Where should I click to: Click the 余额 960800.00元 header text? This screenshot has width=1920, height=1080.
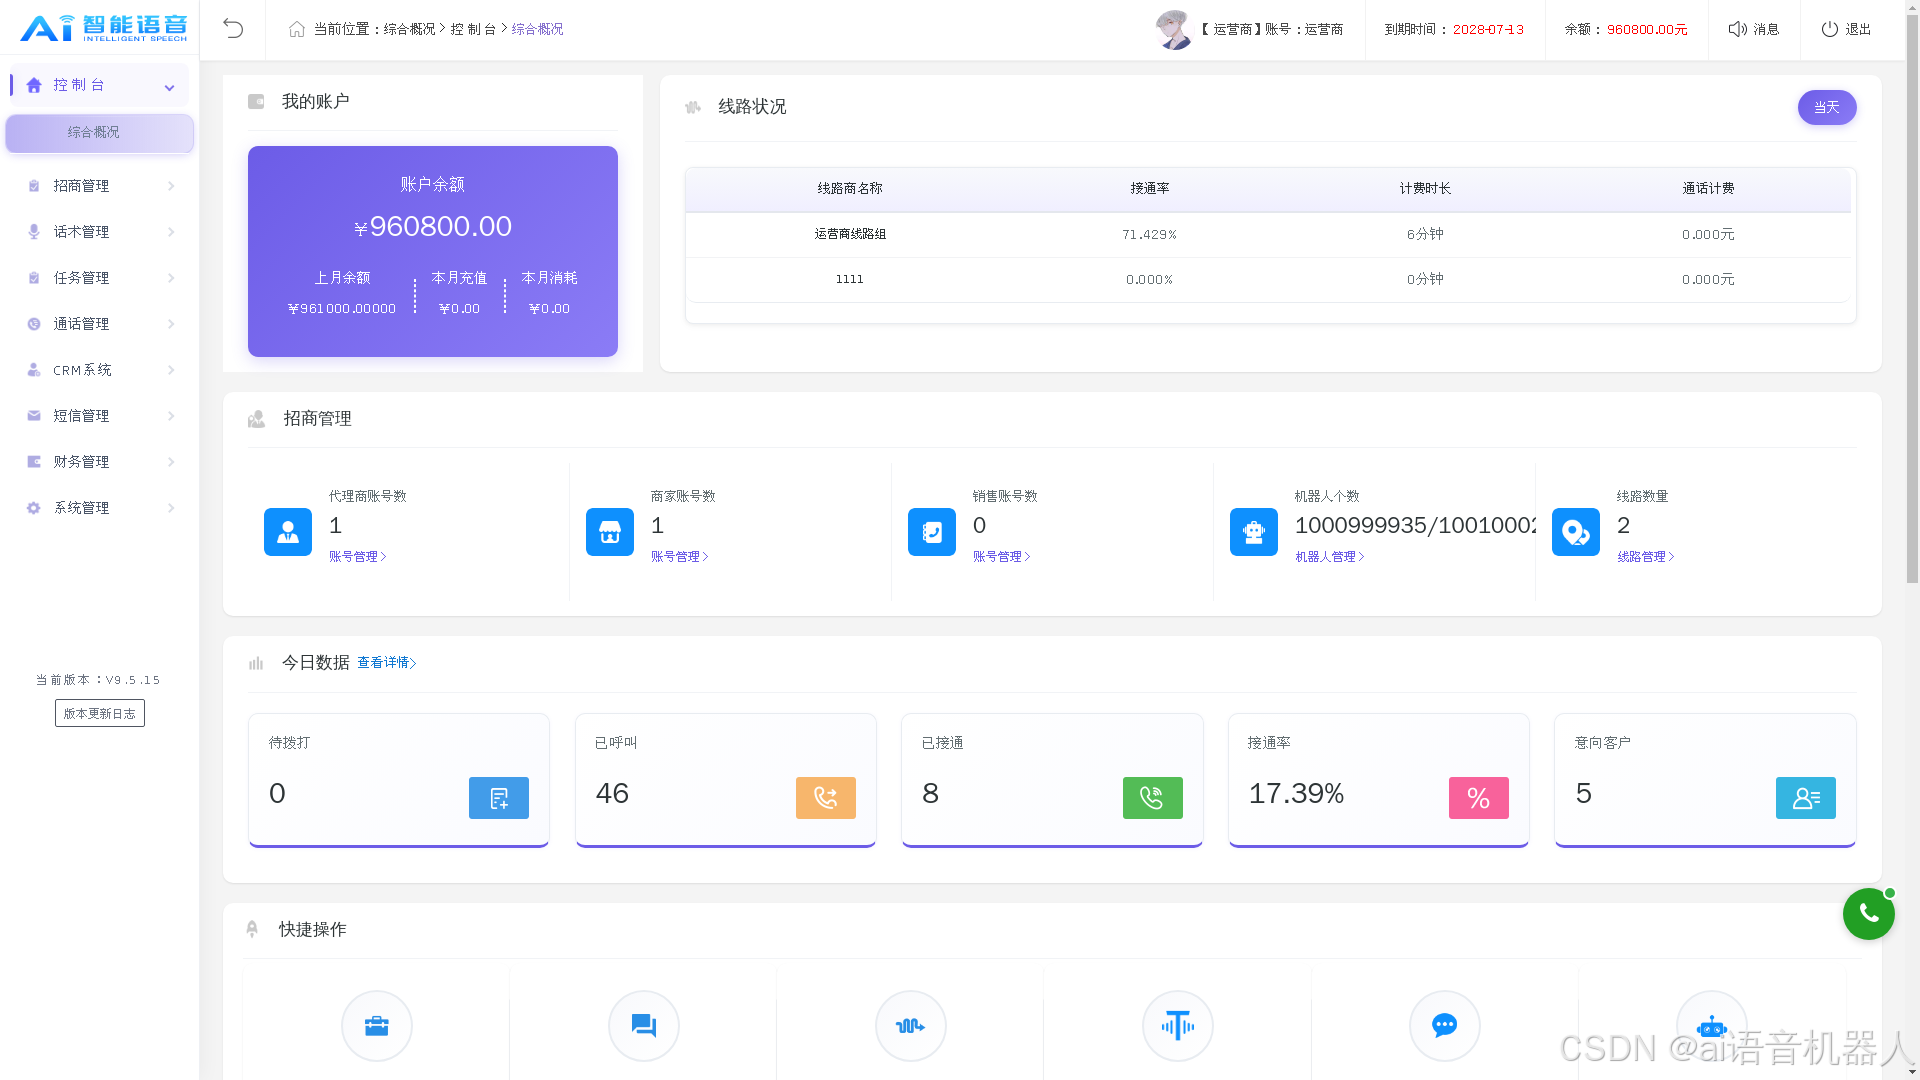[x=1626, y=29]
